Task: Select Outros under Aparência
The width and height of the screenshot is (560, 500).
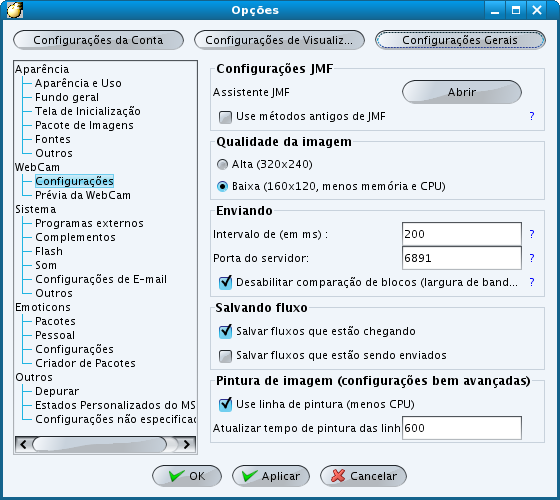Action: [x=54, y=153]
